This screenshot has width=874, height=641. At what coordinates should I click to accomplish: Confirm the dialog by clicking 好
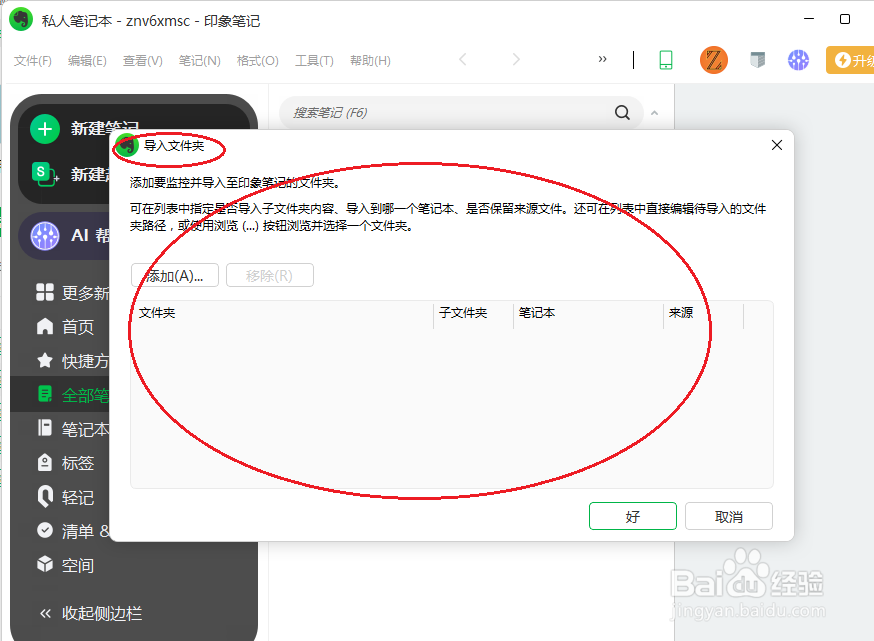pos(632,516)
